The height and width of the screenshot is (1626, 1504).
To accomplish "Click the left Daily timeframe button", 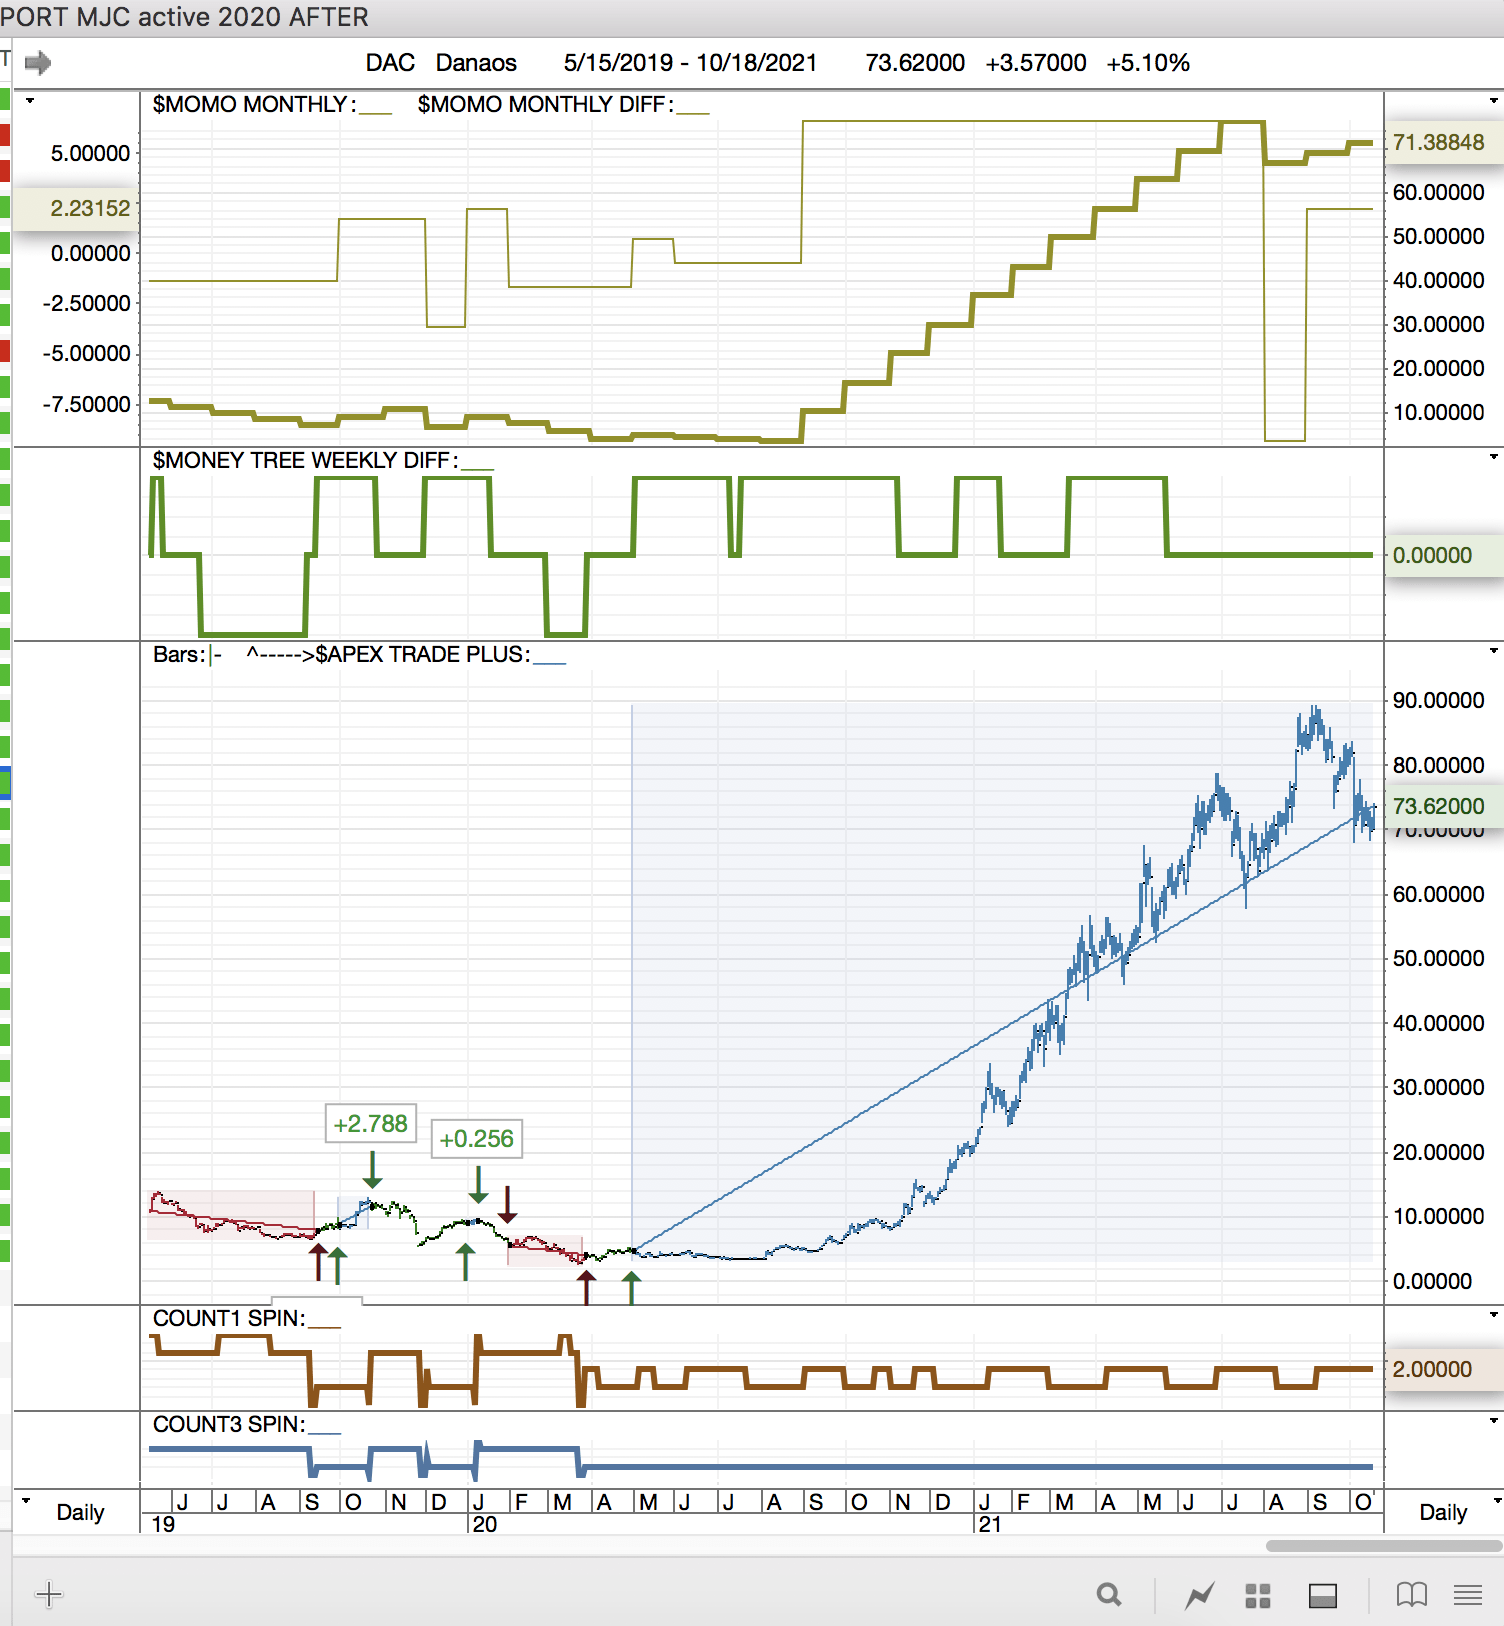I will click(80, 1512).
